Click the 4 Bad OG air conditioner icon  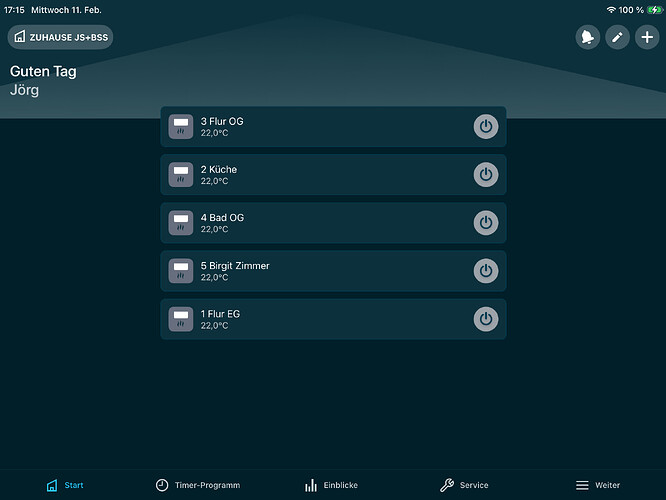tap(181, 223)
